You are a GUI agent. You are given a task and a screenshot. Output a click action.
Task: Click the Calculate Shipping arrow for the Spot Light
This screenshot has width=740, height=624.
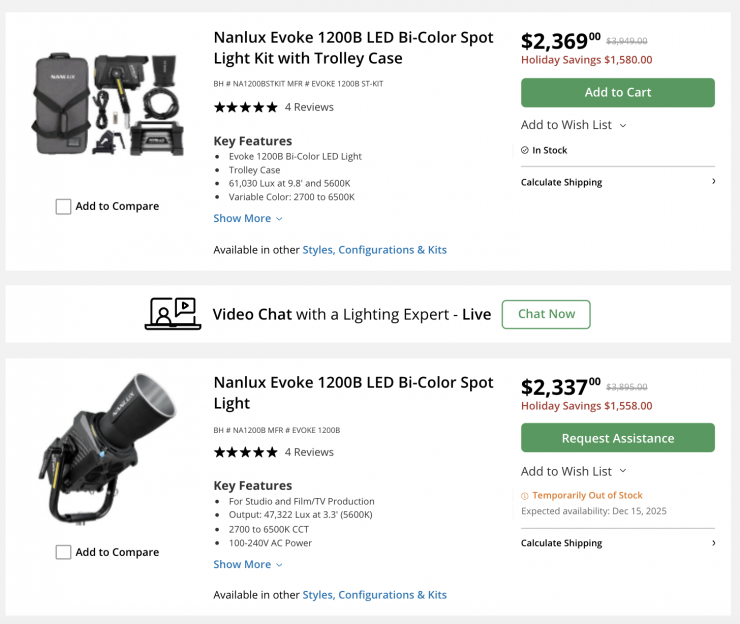[713, 543]
